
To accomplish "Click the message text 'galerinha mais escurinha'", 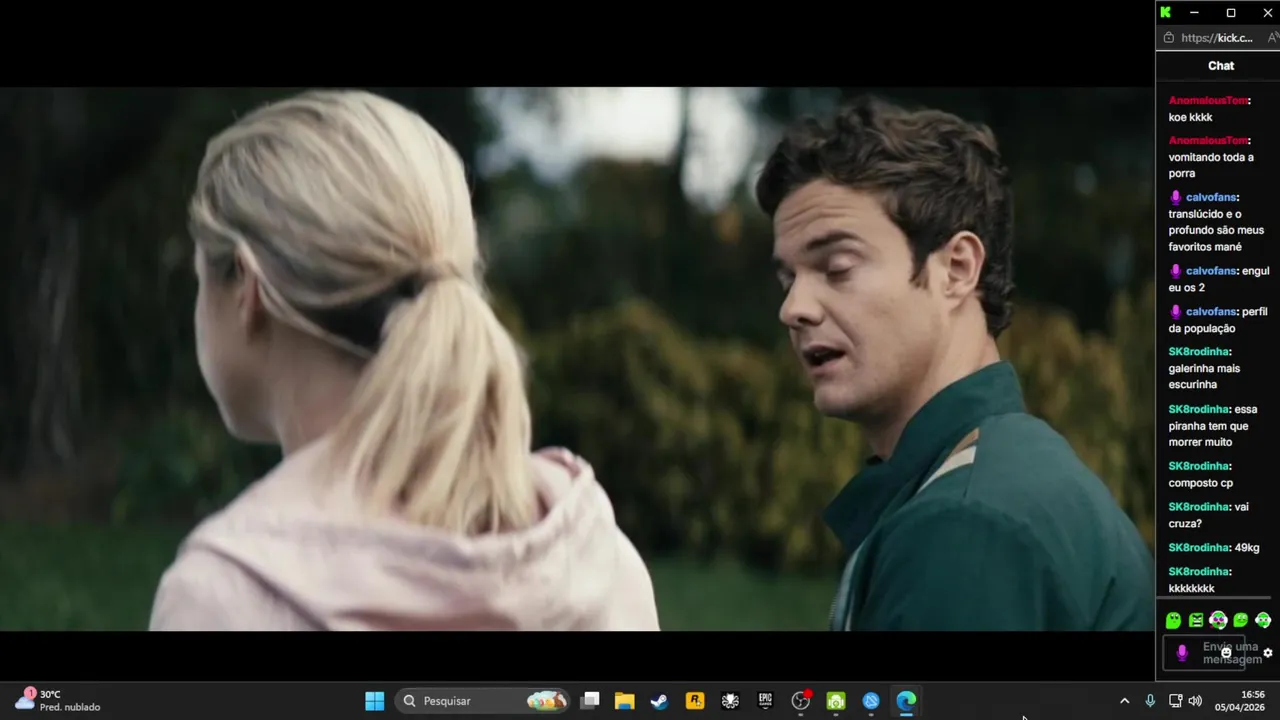I will (1204, 376).
